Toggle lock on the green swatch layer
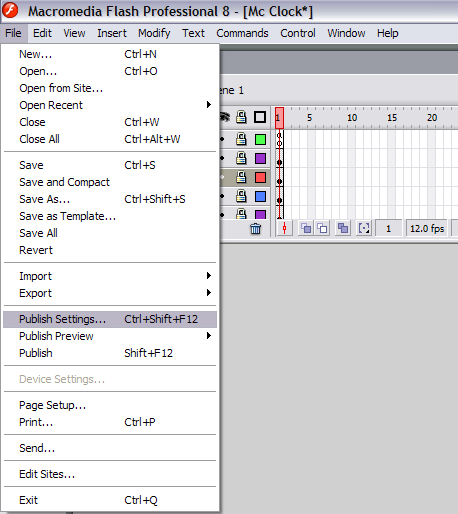Screen dimensions: 458x514 [x=241, y=139]
